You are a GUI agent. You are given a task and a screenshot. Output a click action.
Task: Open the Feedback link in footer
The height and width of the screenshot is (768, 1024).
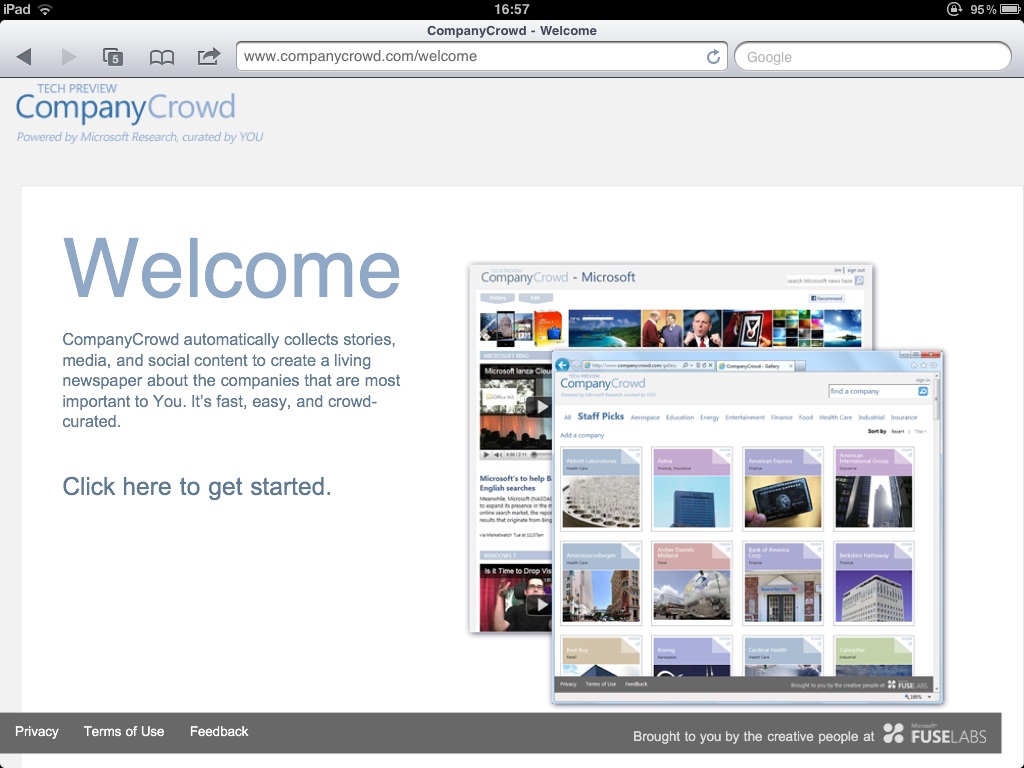[219, 732]
